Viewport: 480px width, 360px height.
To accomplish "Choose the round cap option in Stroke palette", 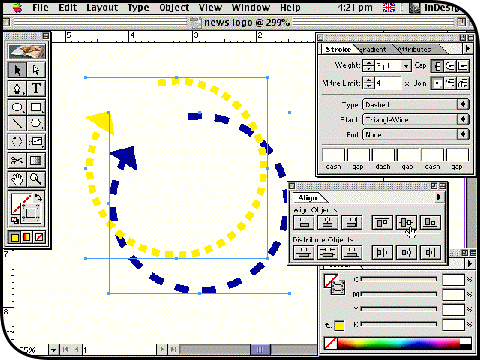I will point(450,66).
